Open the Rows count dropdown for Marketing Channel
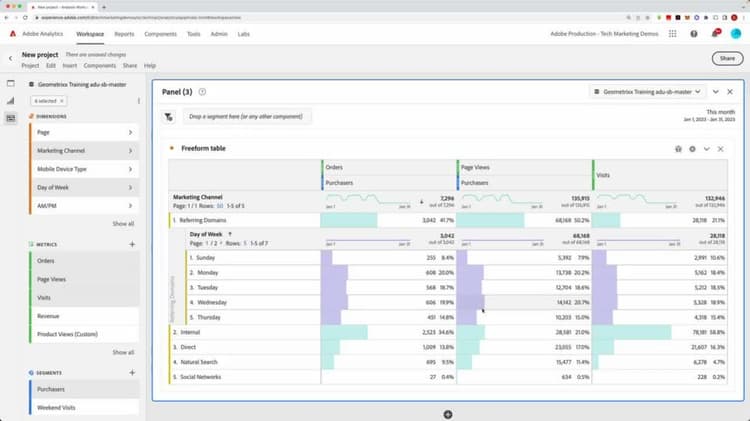Image resolution: width=750 pixels, height=421 pixels. tap(220, 206)
